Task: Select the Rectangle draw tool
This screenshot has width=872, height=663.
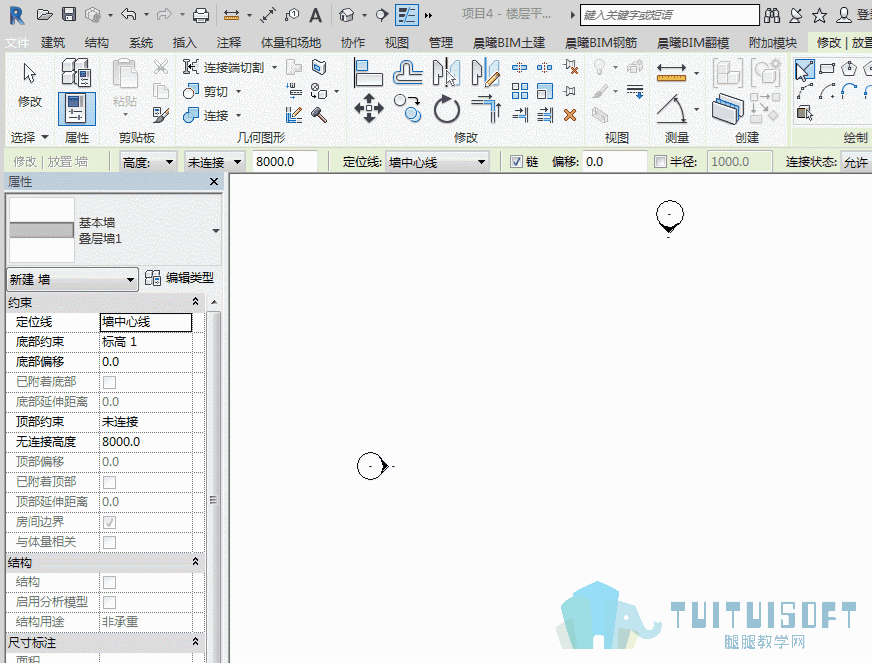Action: coord(828,69)
